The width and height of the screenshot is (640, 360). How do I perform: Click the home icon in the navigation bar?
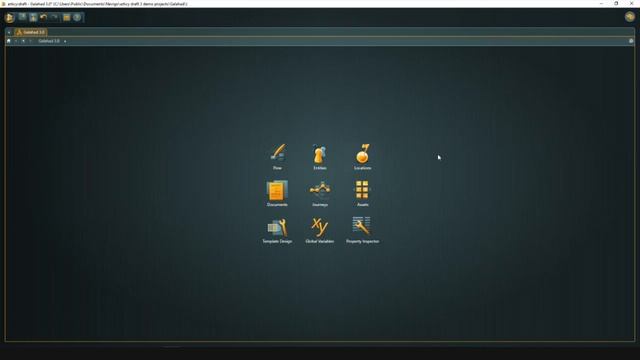(x=9, y=41)
